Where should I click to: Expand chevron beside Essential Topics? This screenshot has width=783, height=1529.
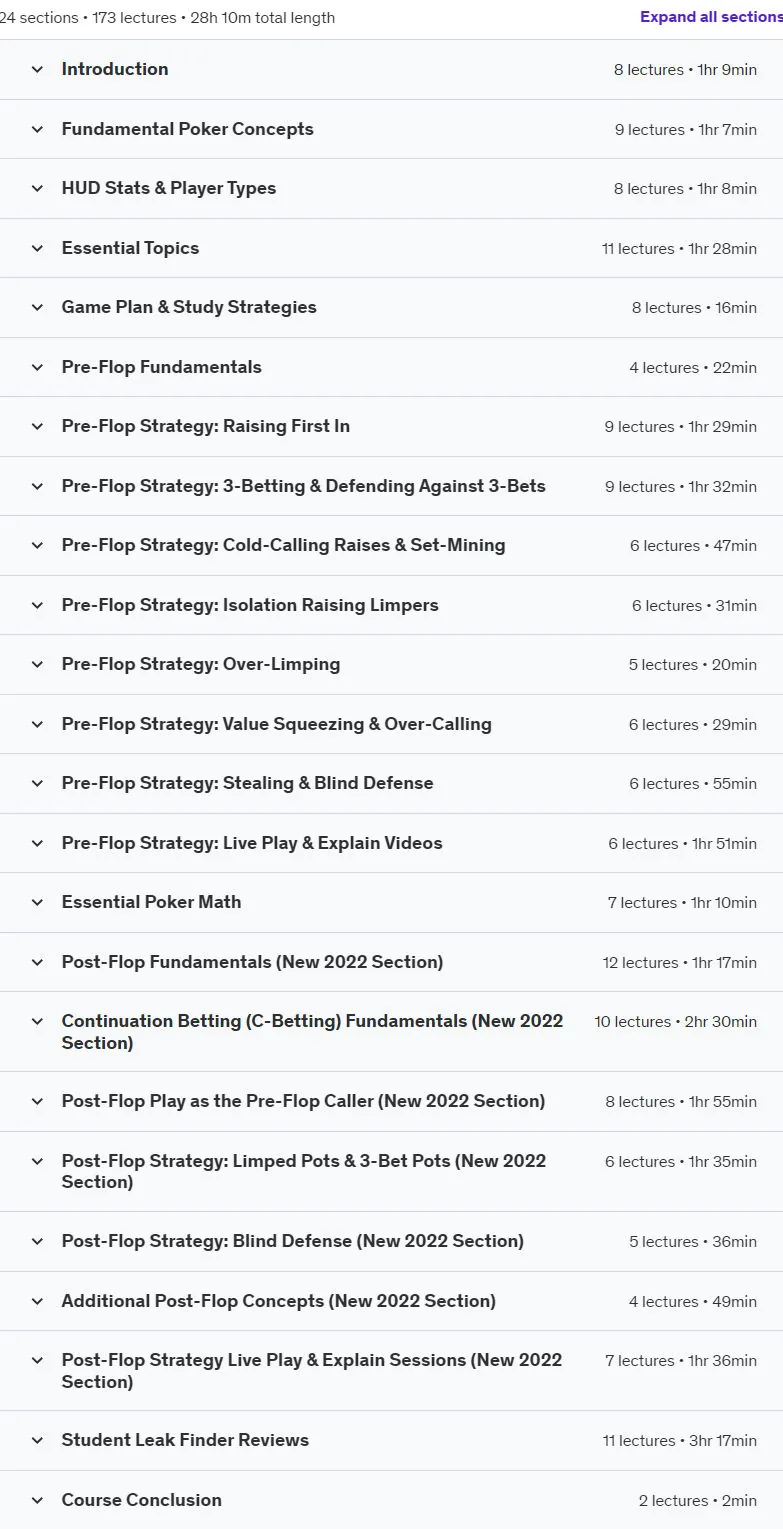click(x=37, y=248)
